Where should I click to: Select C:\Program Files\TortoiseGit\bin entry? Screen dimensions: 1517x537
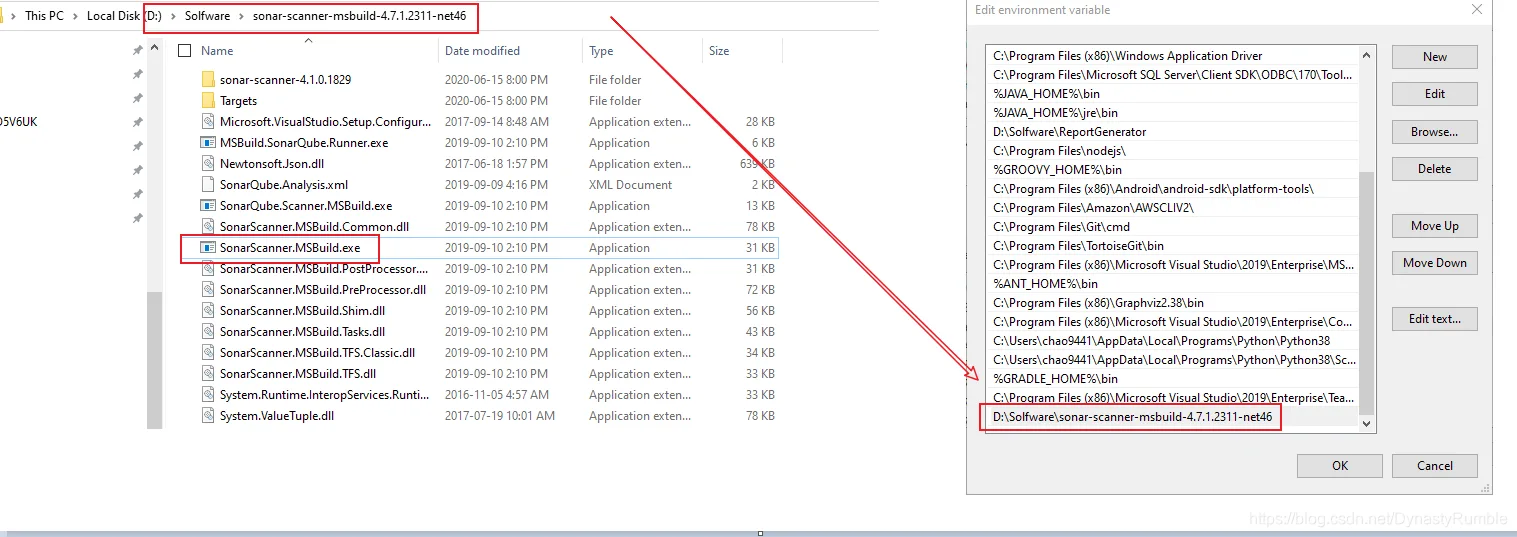[1171, 246]
